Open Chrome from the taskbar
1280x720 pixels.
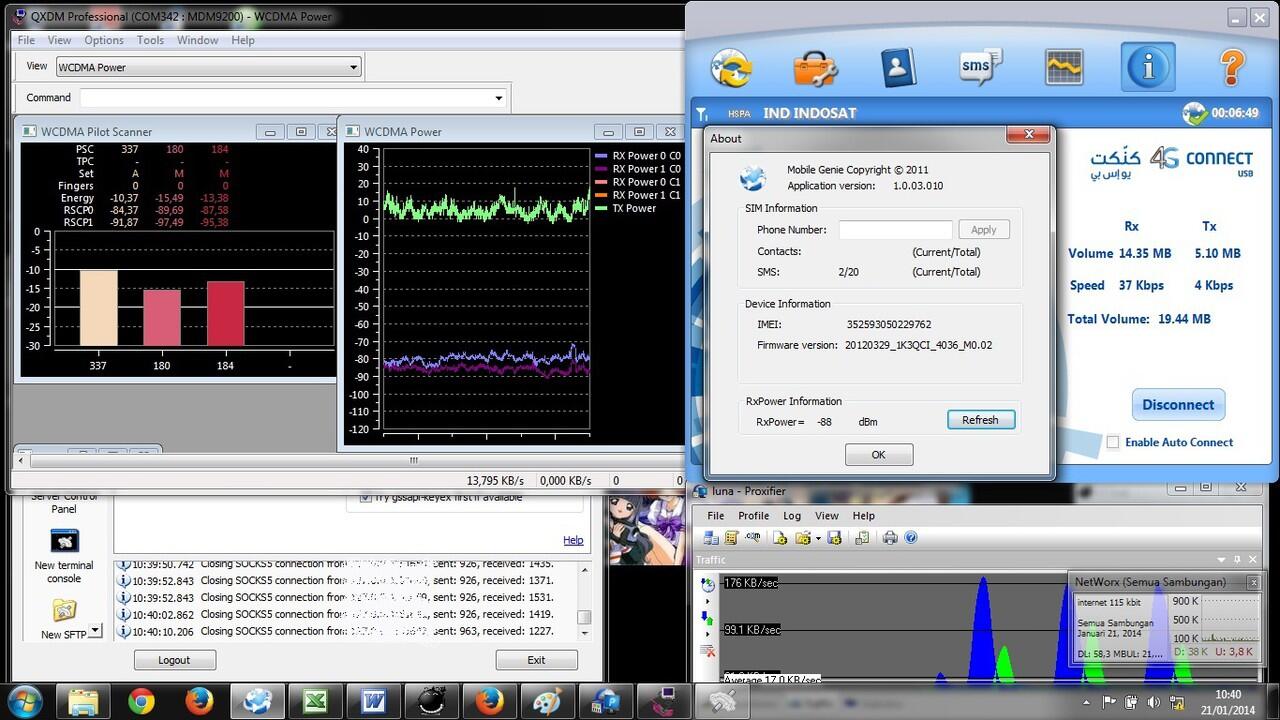point(142,701)
